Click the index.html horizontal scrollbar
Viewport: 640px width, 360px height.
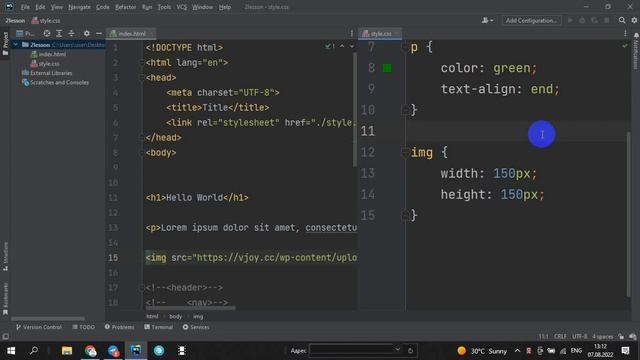(x=190, y=308)
